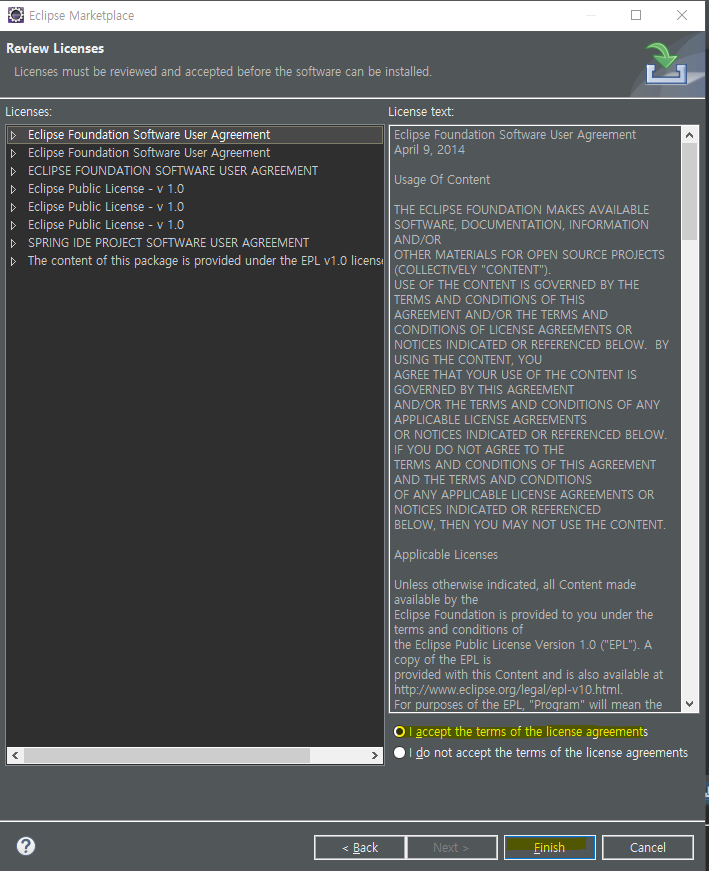Expand the uppercase ECLIPSE FOUNDATION agreement node
Screen dimensions: 709x871
13,171
